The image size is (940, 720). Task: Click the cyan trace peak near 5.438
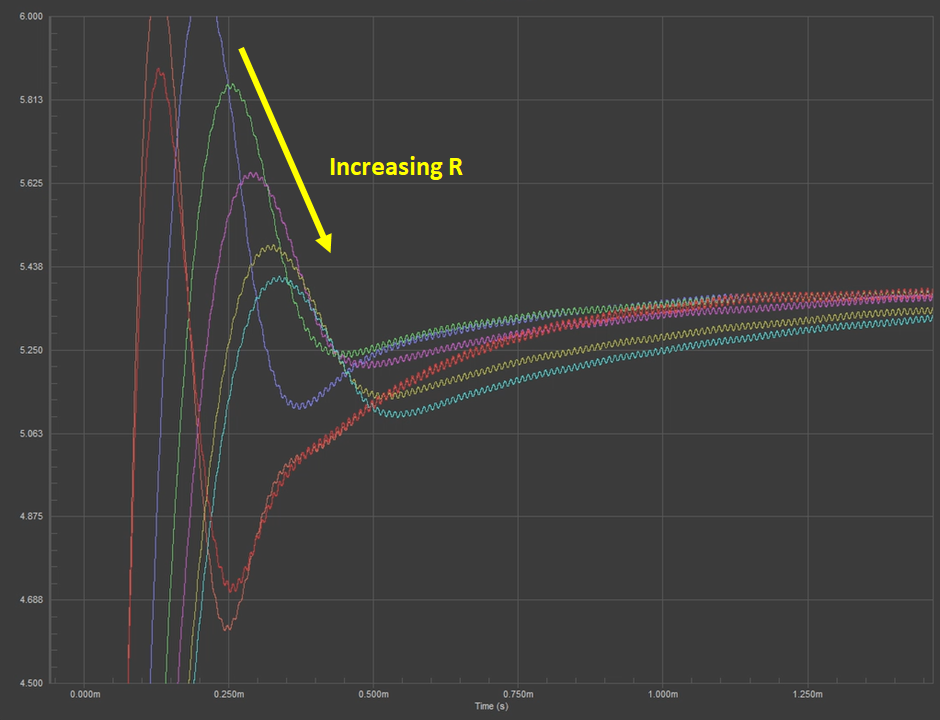click(x=279, y=279)
